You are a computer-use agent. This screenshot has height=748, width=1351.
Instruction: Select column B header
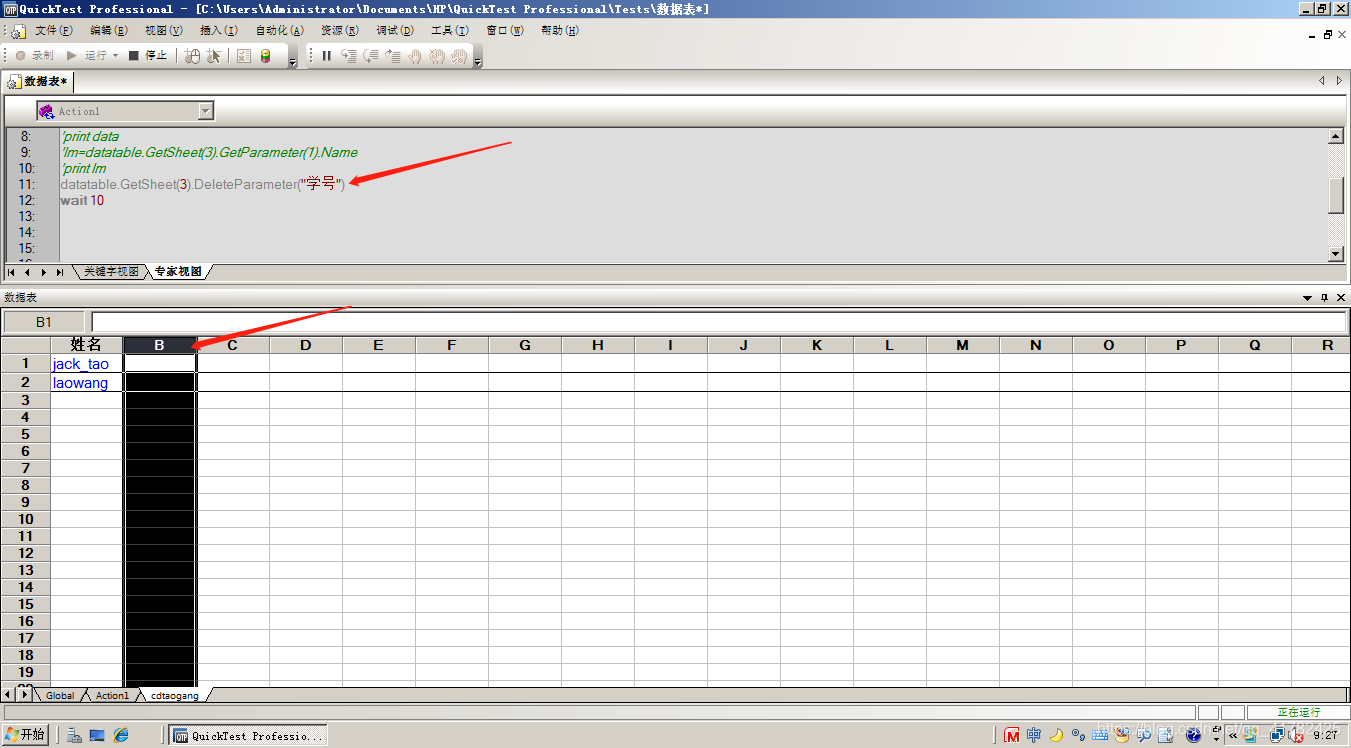click(x=160, y=345)
